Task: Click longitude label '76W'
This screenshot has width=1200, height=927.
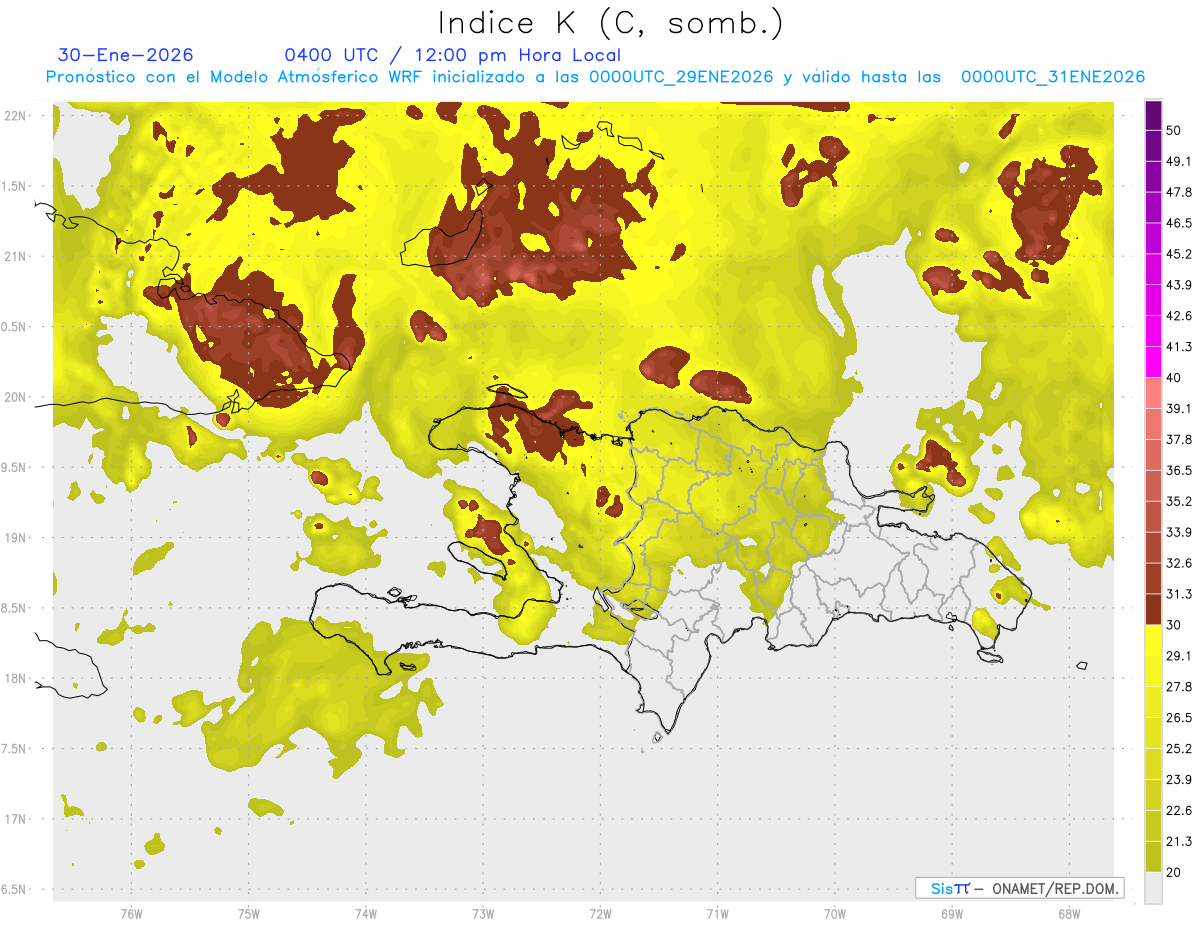Action: click(131, 914)
